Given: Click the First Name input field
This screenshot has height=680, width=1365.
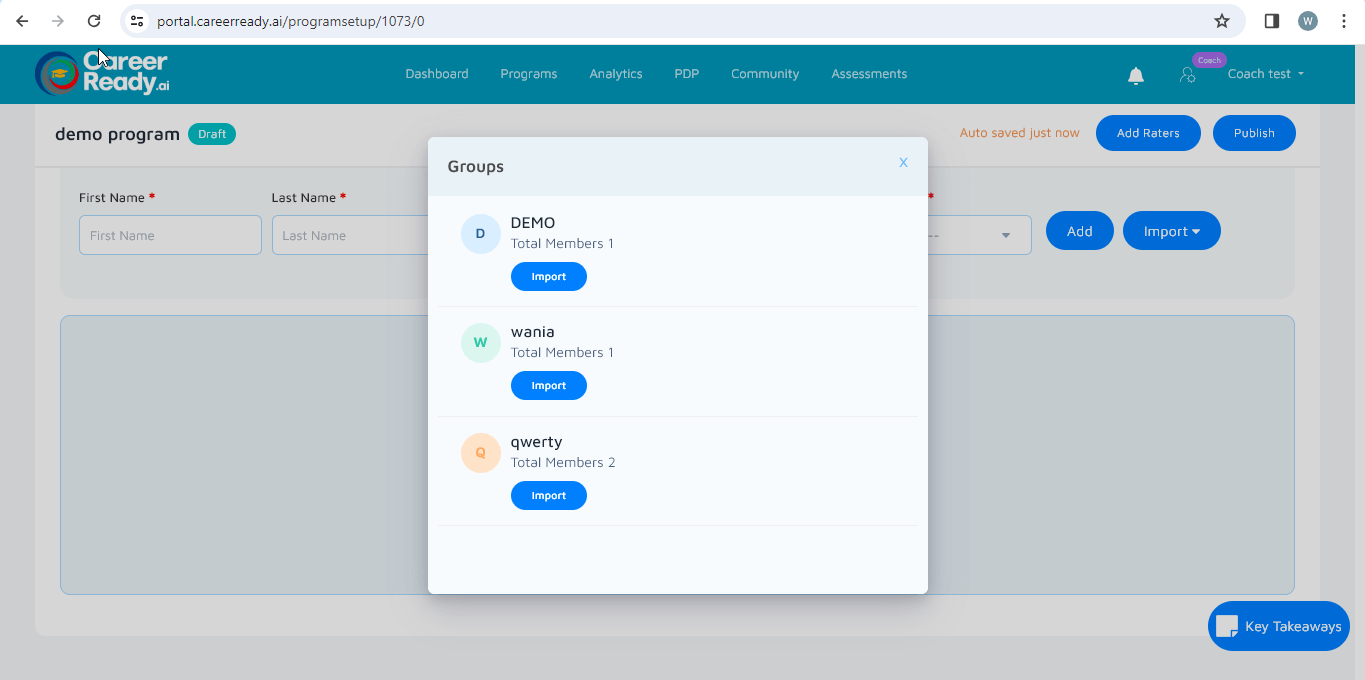Looking at the screenshot, I should (170, 236).
